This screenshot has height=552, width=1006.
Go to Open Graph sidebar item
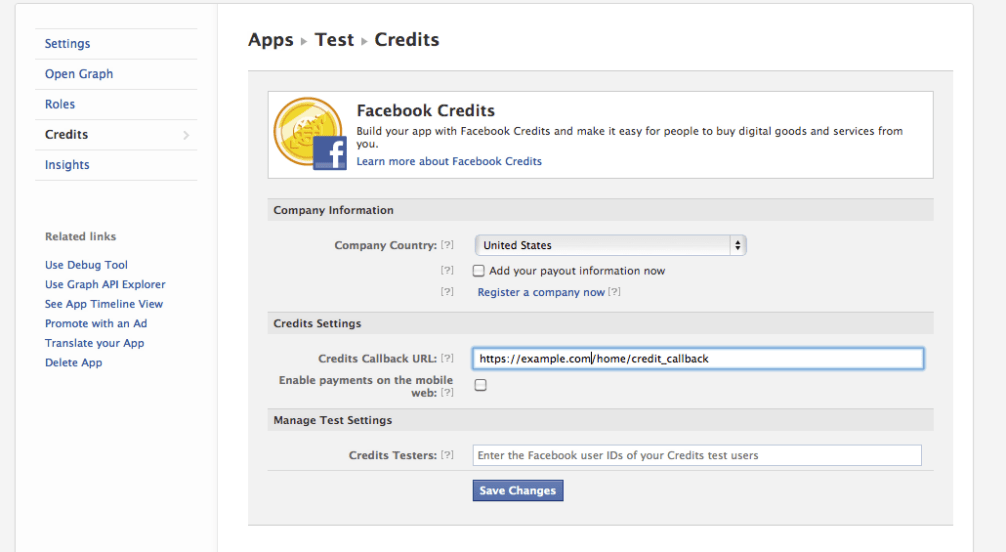[x=79, y=74]
